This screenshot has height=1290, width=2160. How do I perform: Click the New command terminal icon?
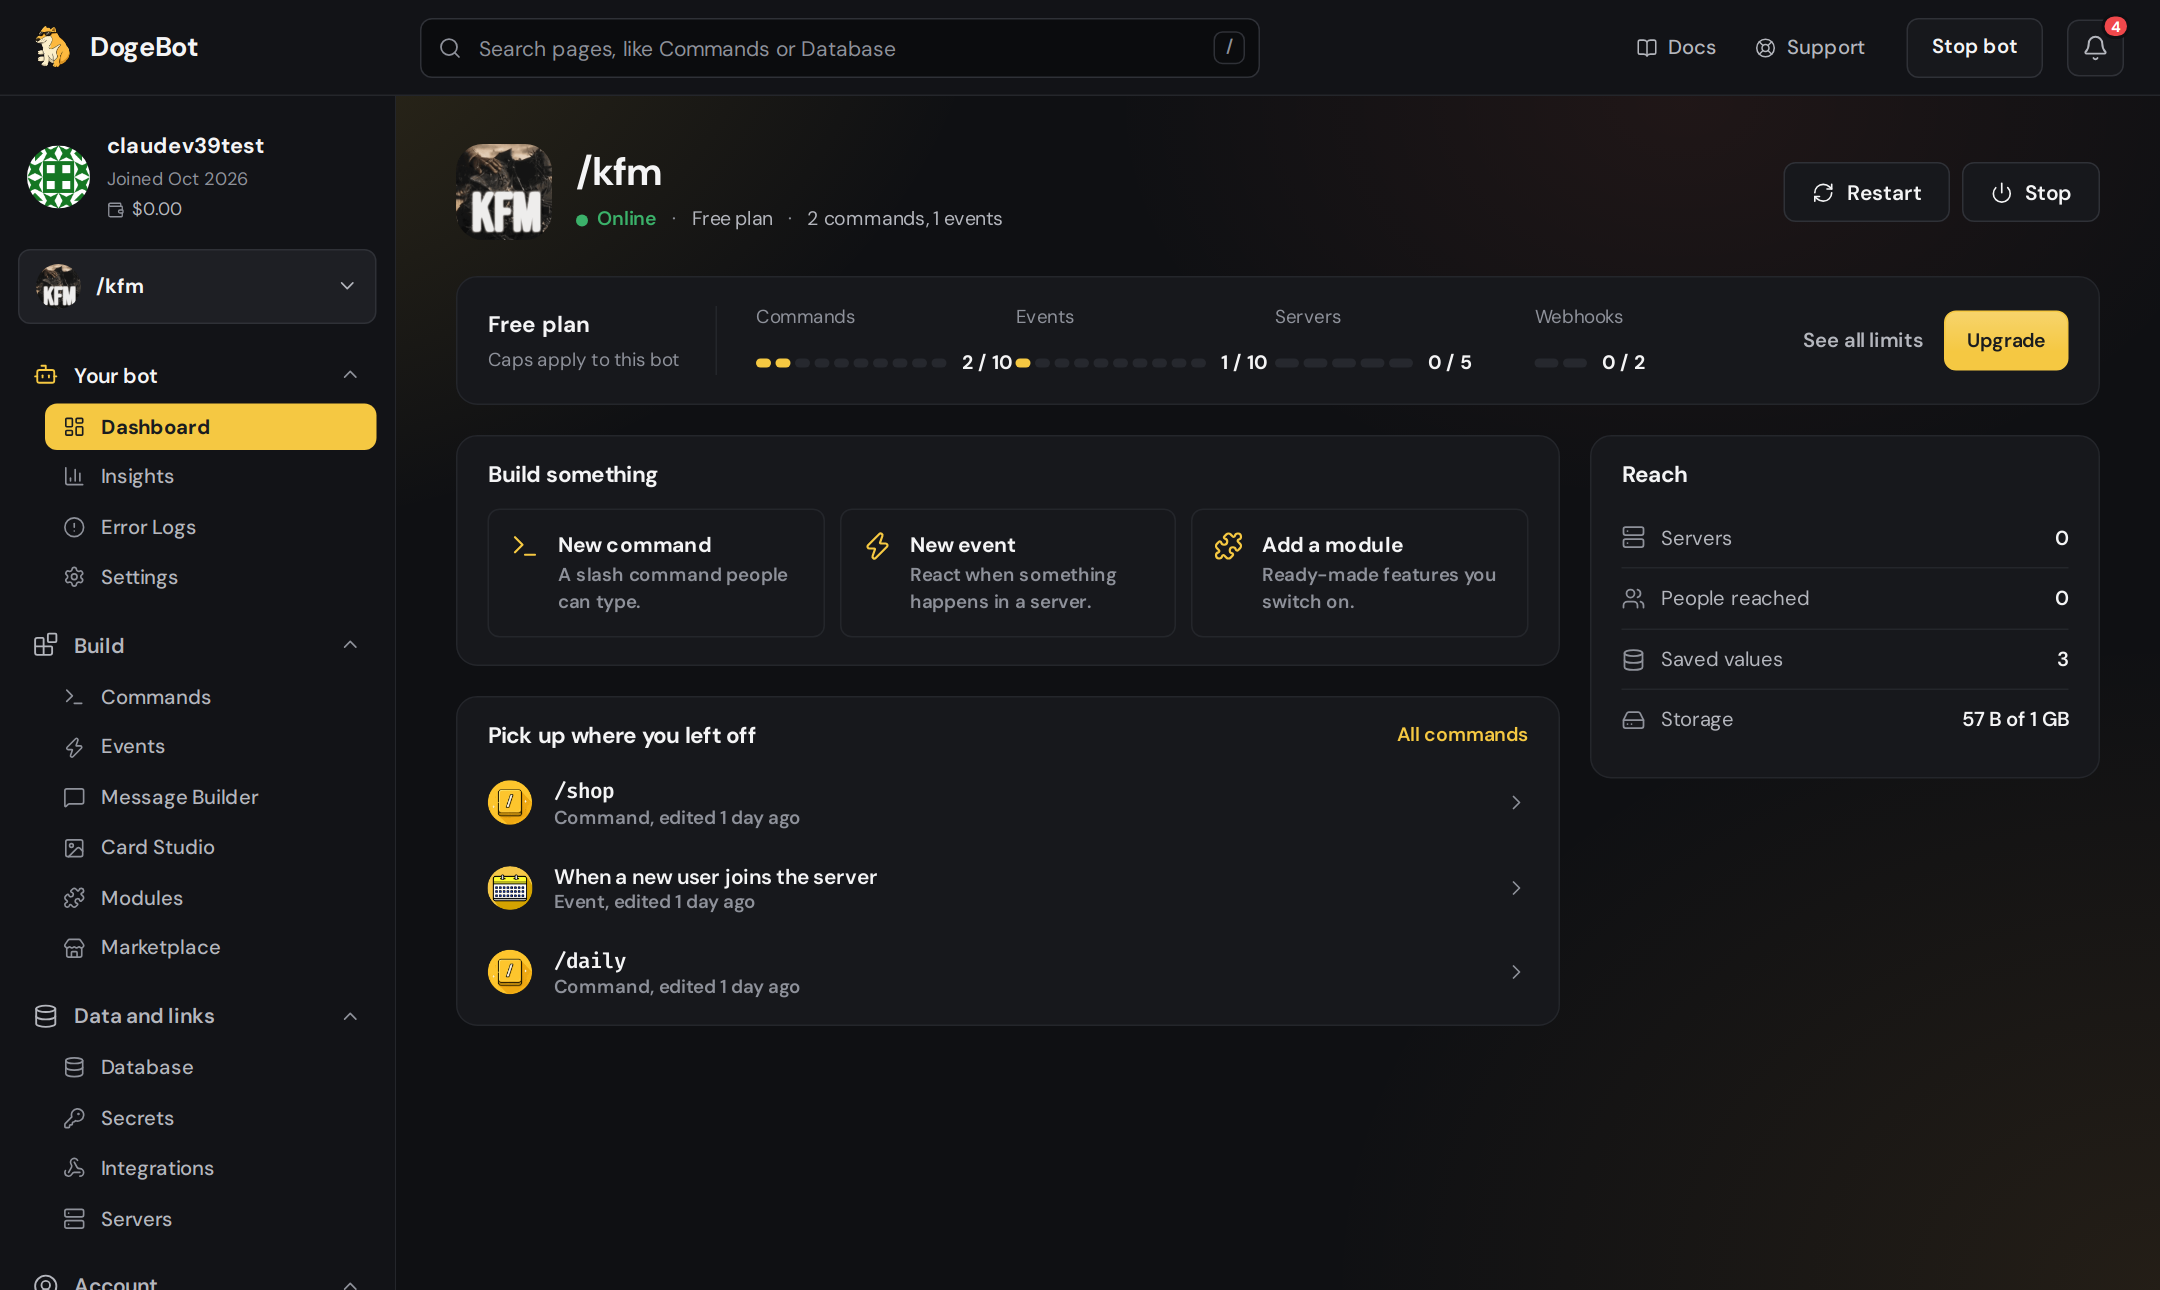524,545
